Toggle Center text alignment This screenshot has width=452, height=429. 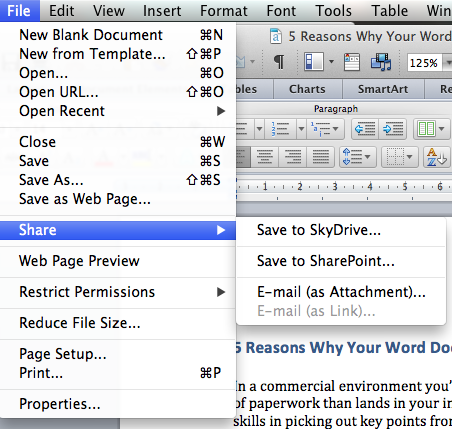[264, 157]
